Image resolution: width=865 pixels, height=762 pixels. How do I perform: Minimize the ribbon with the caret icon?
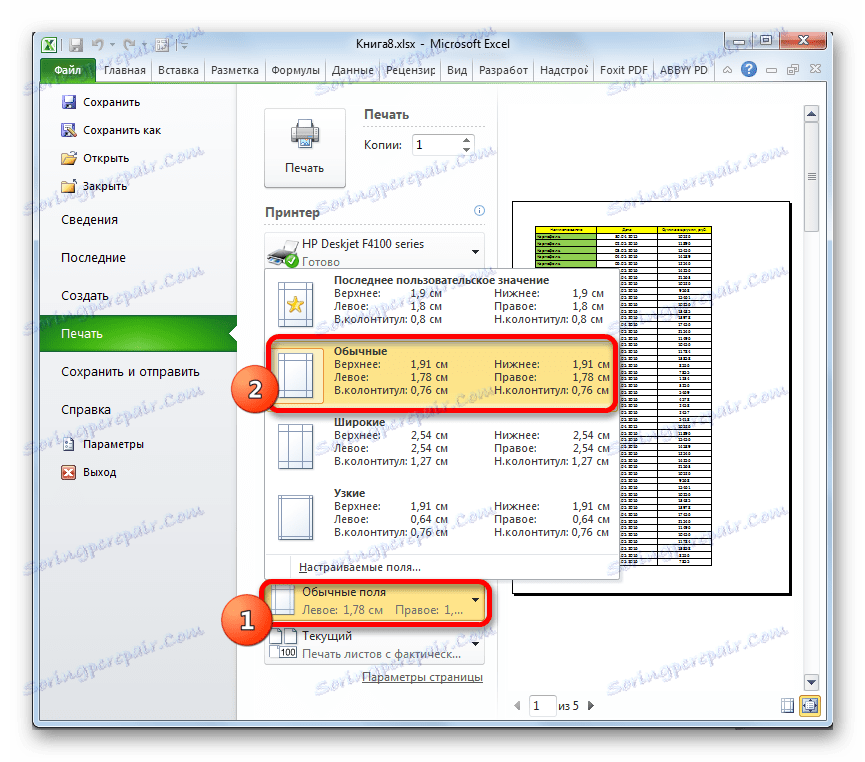pyautogui.click(x=728, y=70)
